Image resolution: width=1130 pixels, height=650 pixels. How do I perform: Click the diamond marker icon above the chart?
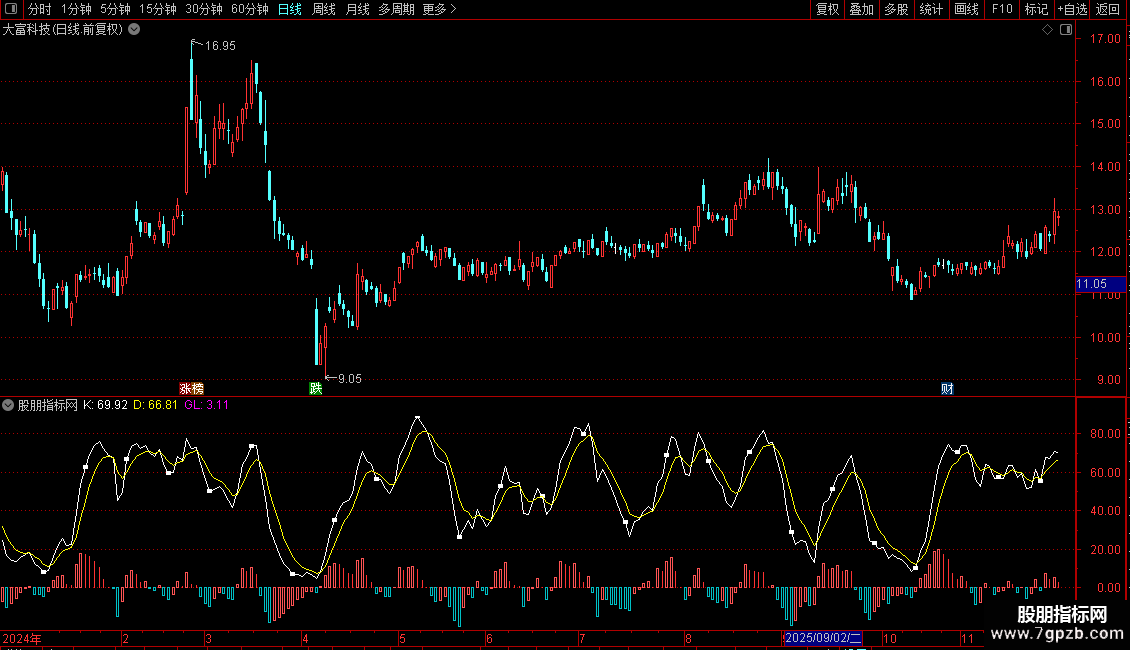click(1048, 30)
